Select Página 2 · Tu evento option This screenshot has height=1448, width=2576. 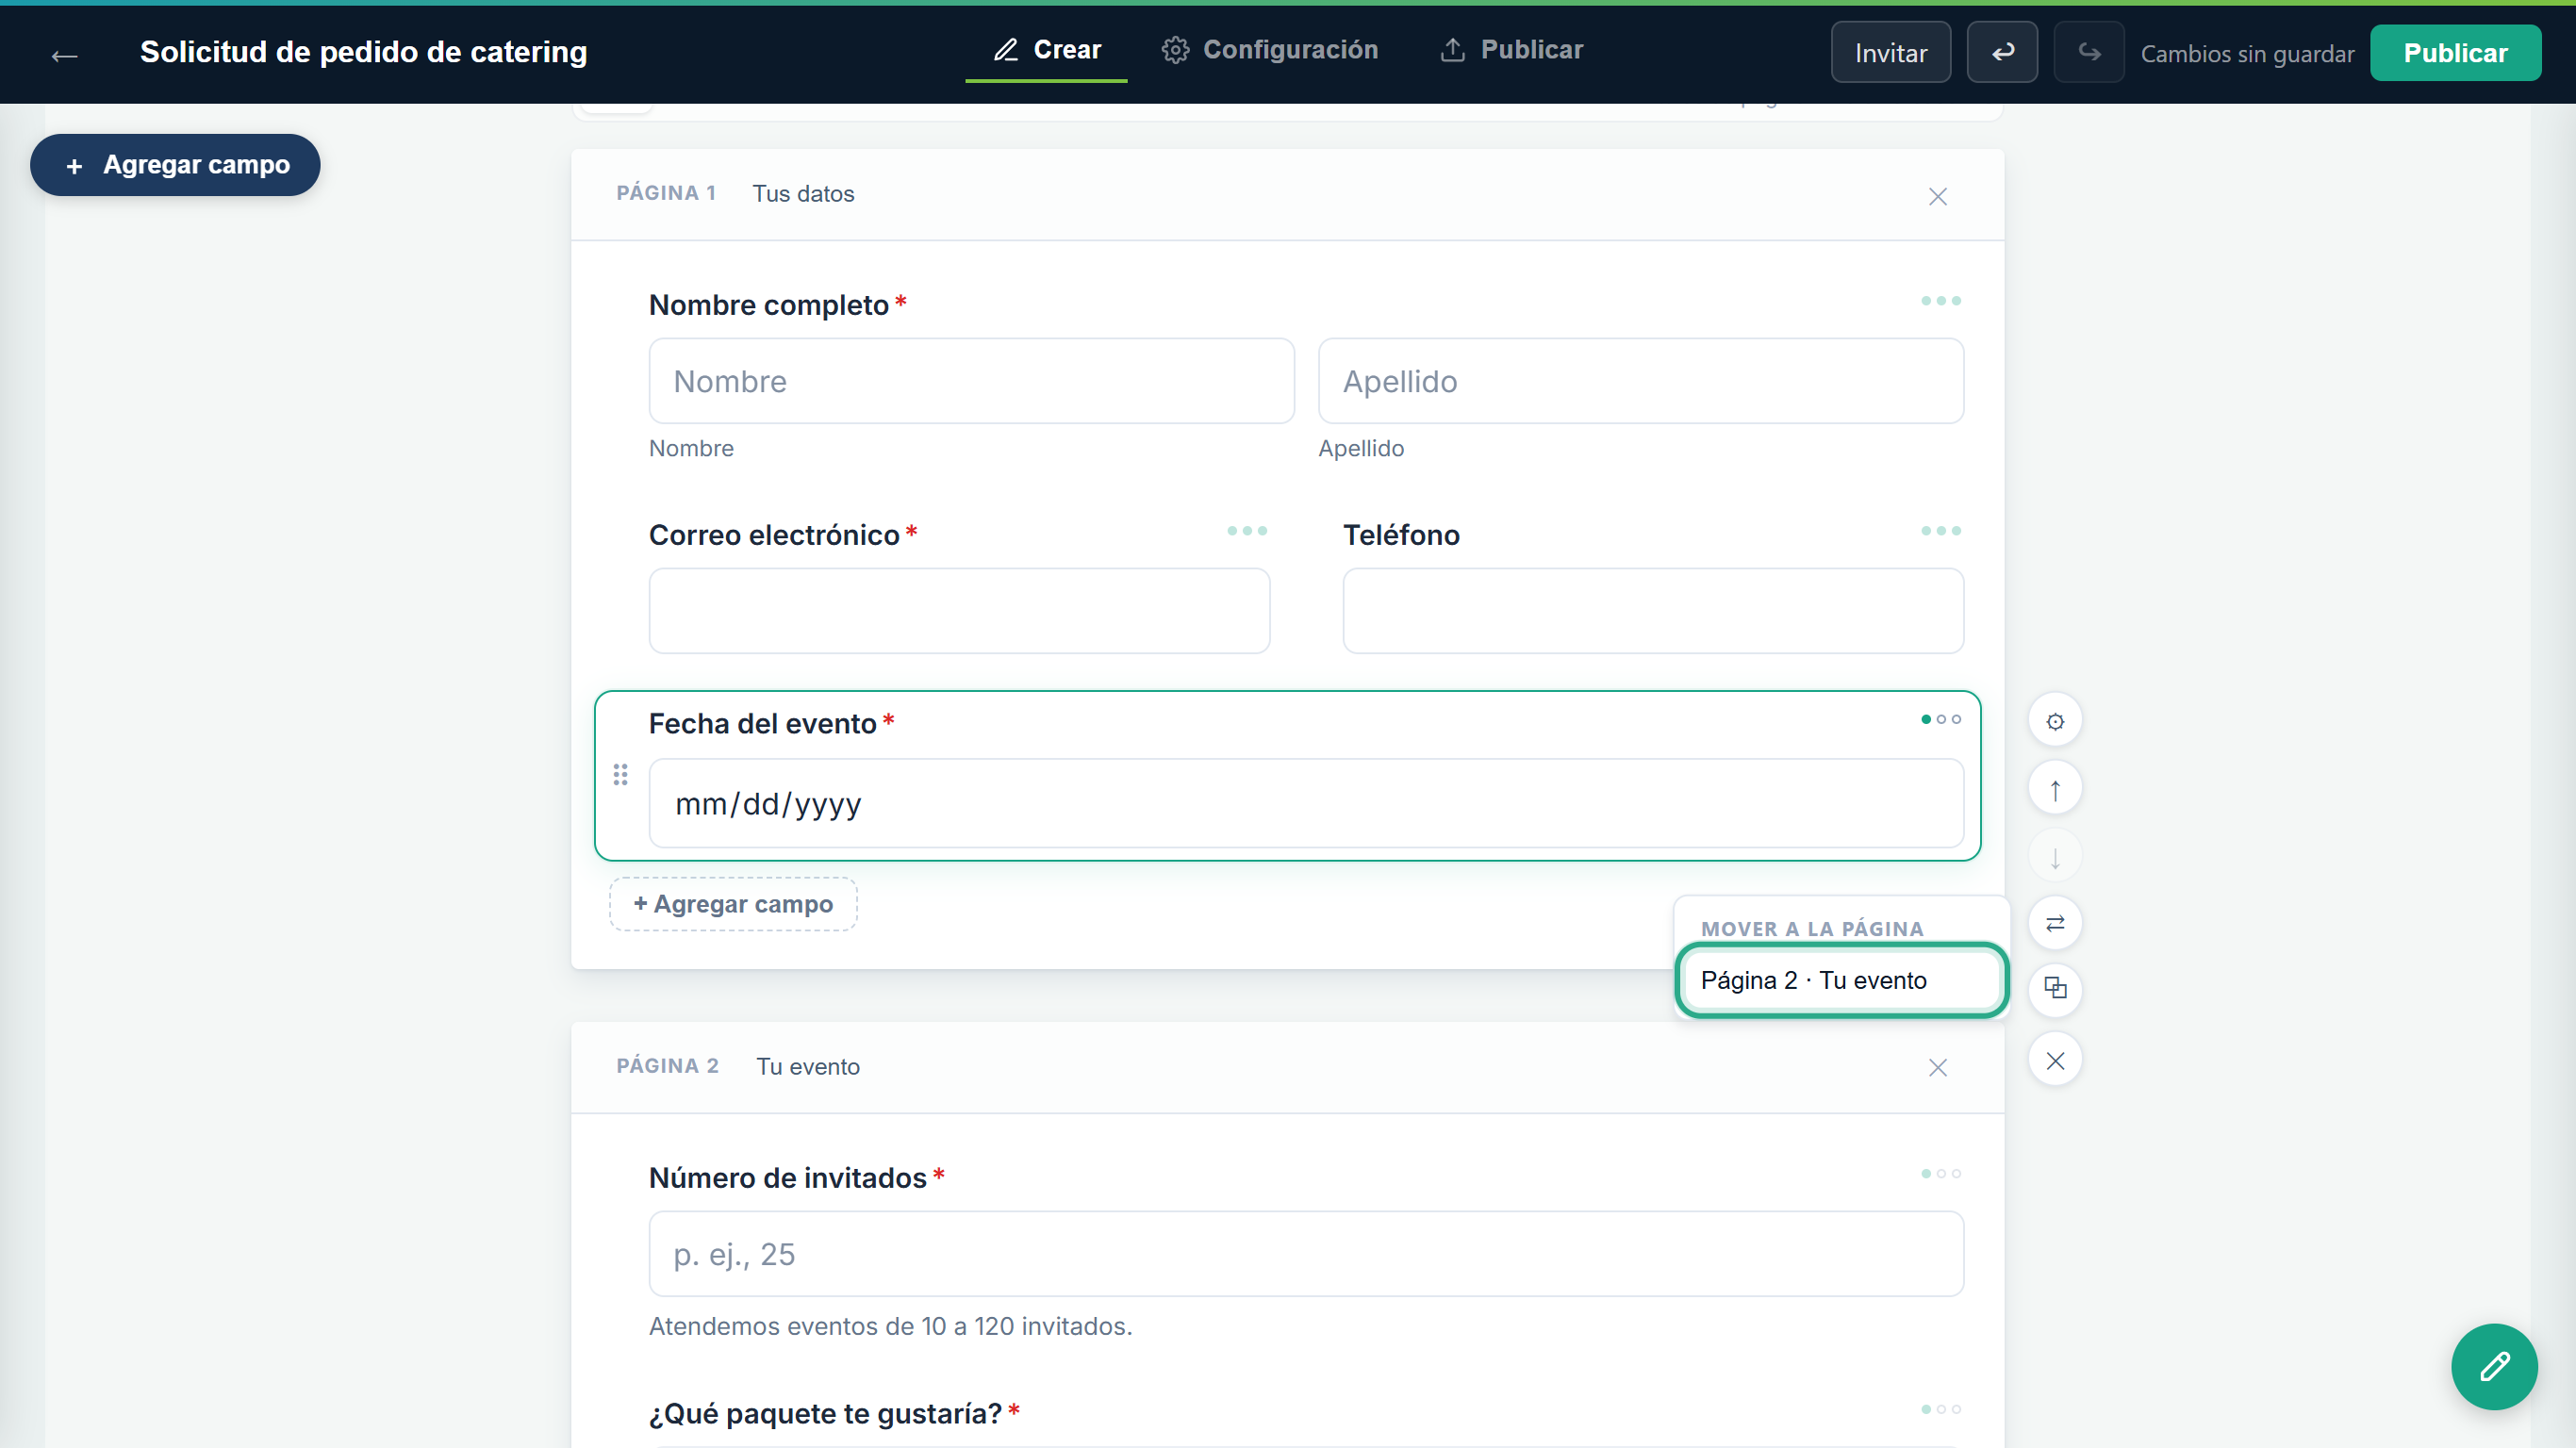(1841, 981)
